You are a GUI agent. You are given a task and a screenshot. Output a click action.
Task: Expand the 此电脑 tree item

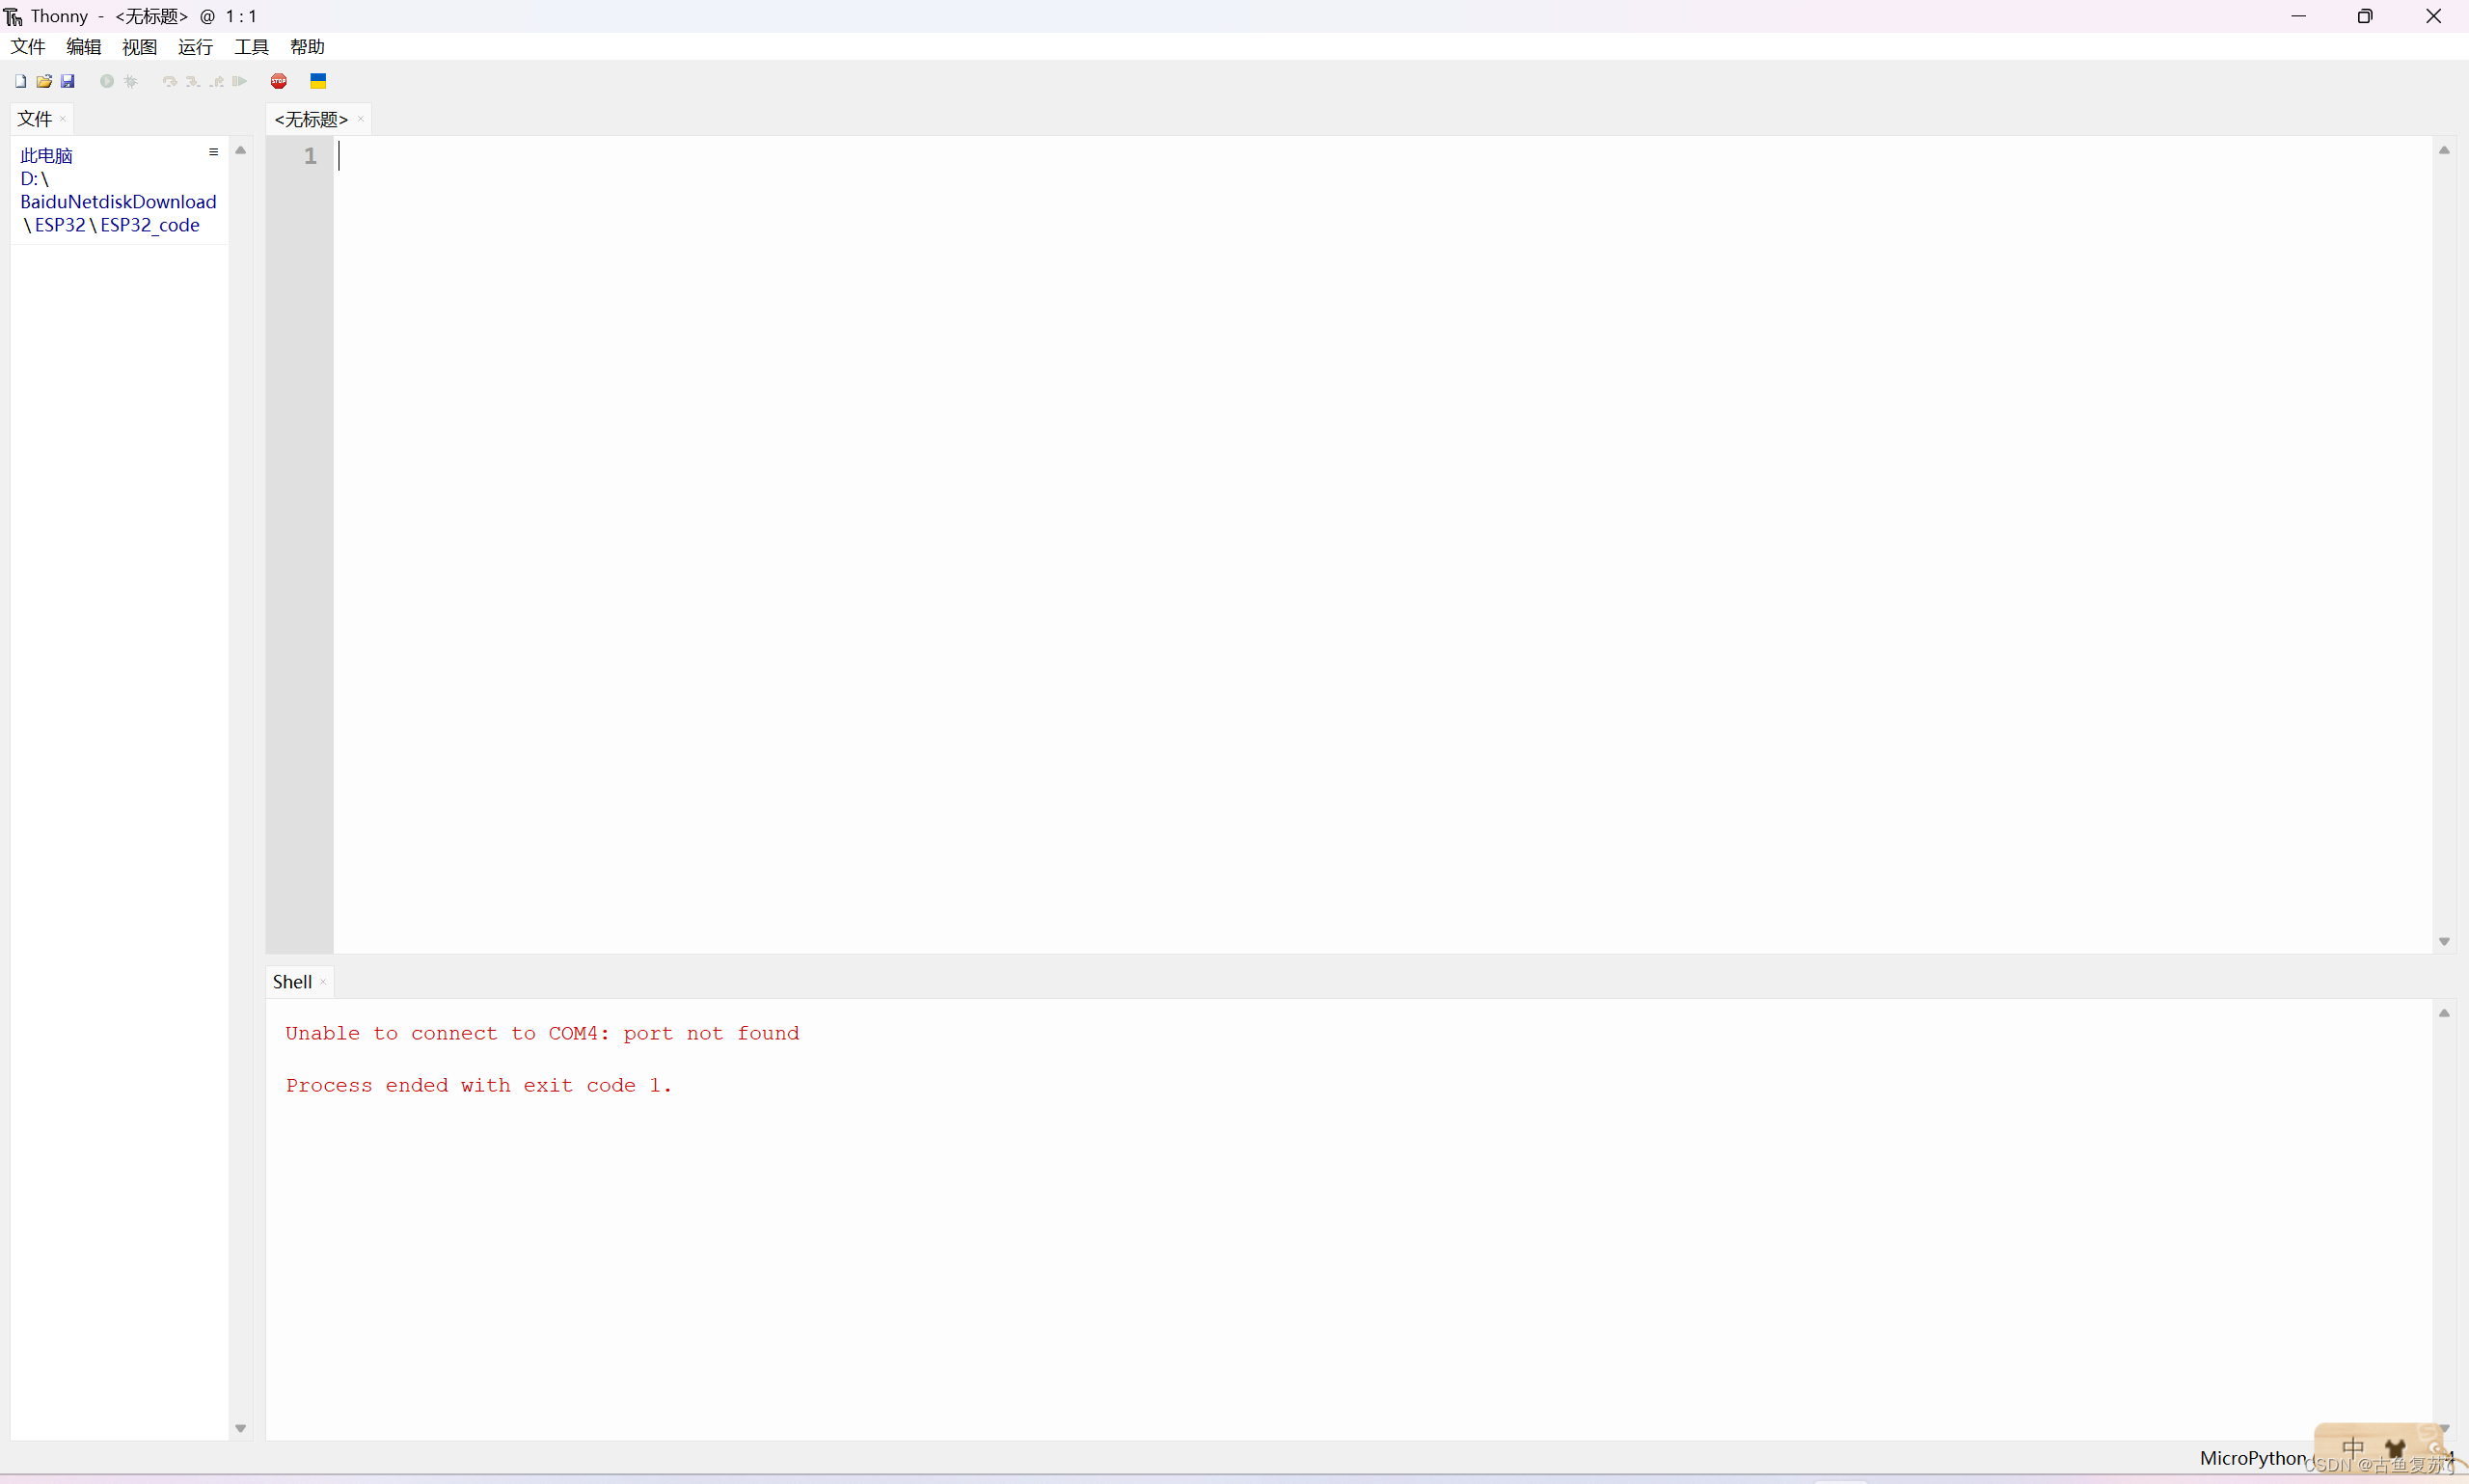46,155
